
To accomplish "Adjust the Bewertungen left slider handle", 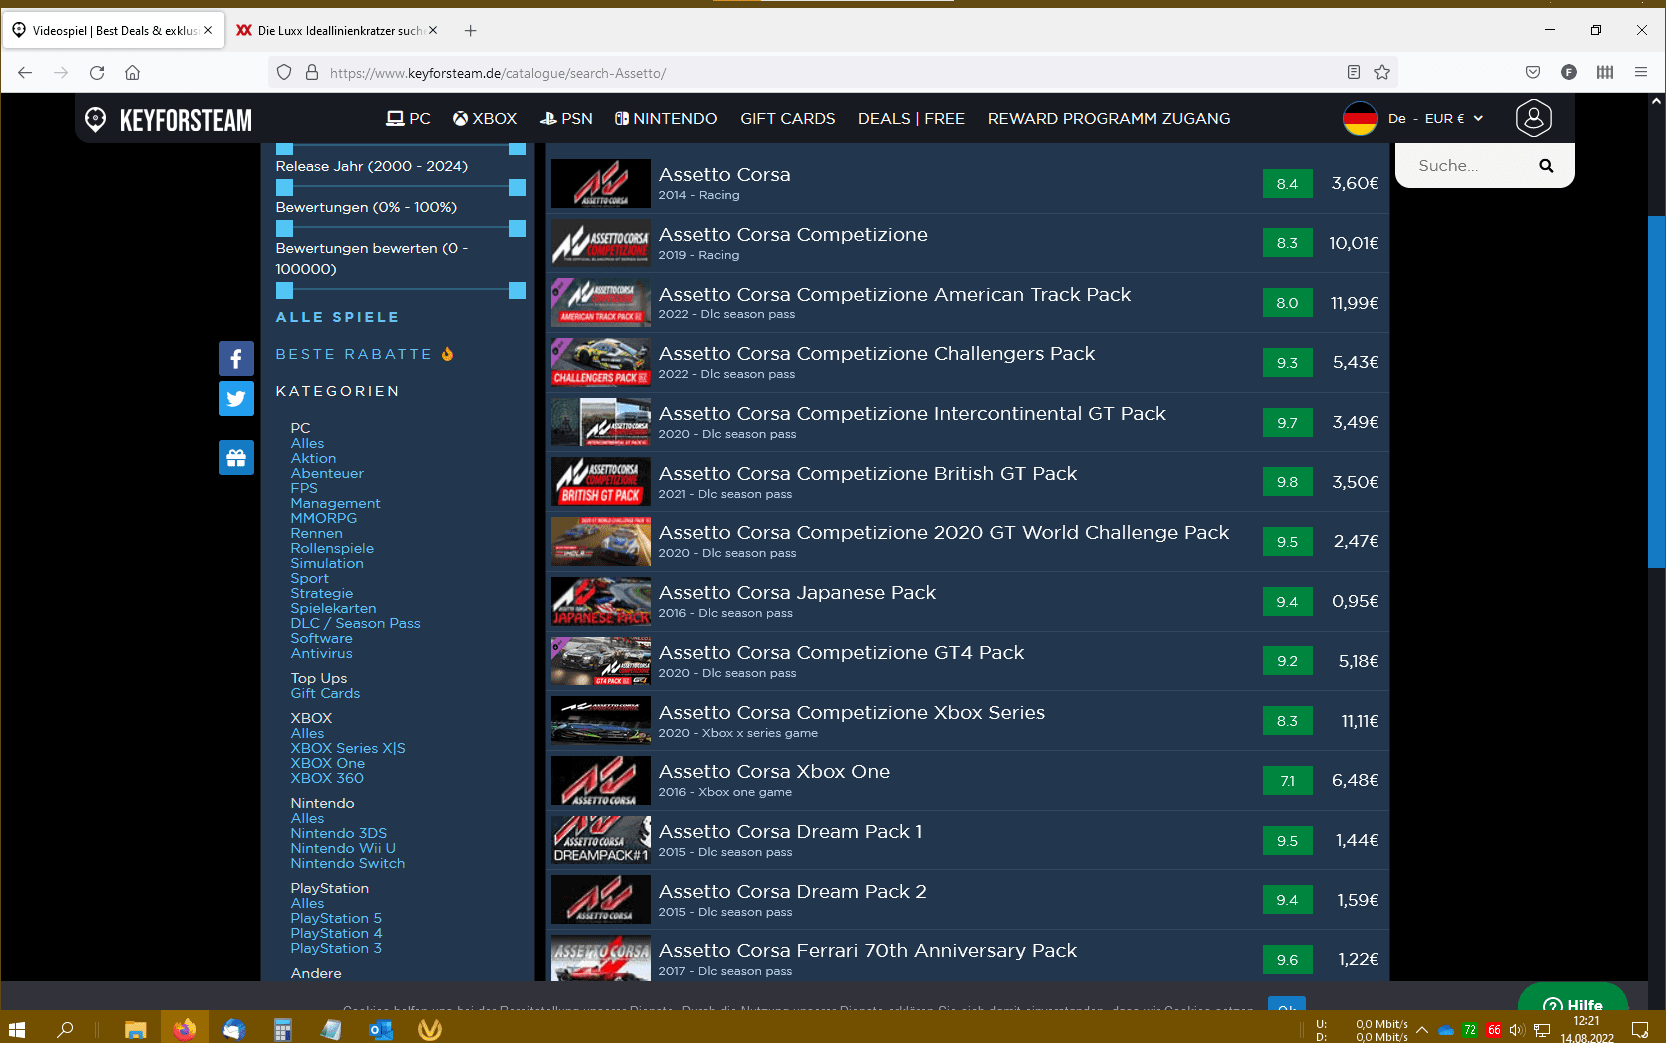I will pyautogui.click(x=284, y=229).
